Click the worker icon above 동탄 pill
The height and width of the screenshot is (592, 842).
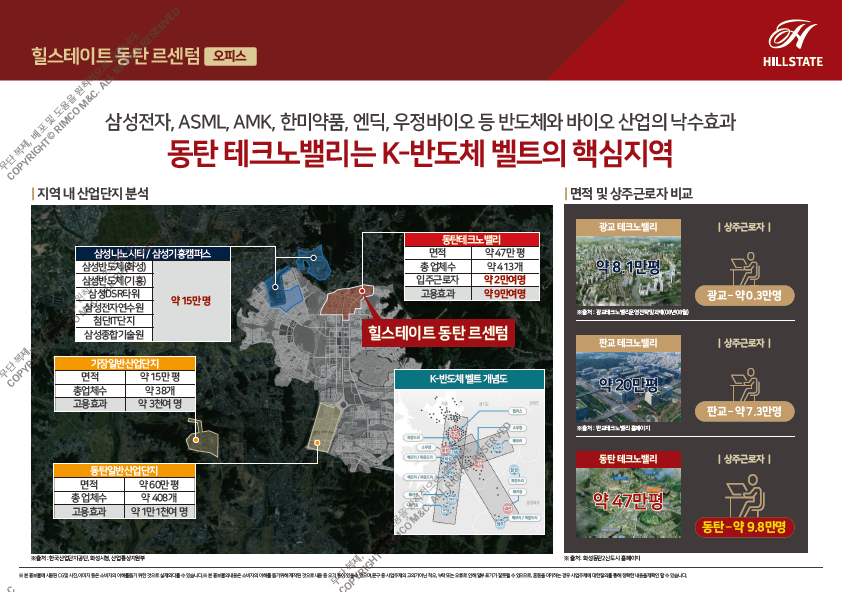745,495
